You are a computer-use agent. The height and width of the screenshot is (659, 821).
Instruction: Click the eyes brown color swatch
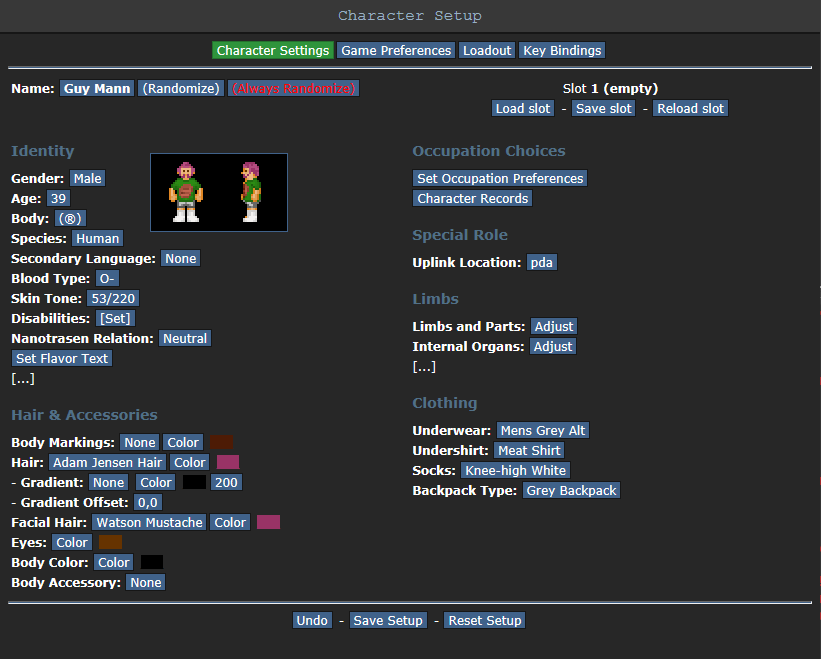coord(110,542)
